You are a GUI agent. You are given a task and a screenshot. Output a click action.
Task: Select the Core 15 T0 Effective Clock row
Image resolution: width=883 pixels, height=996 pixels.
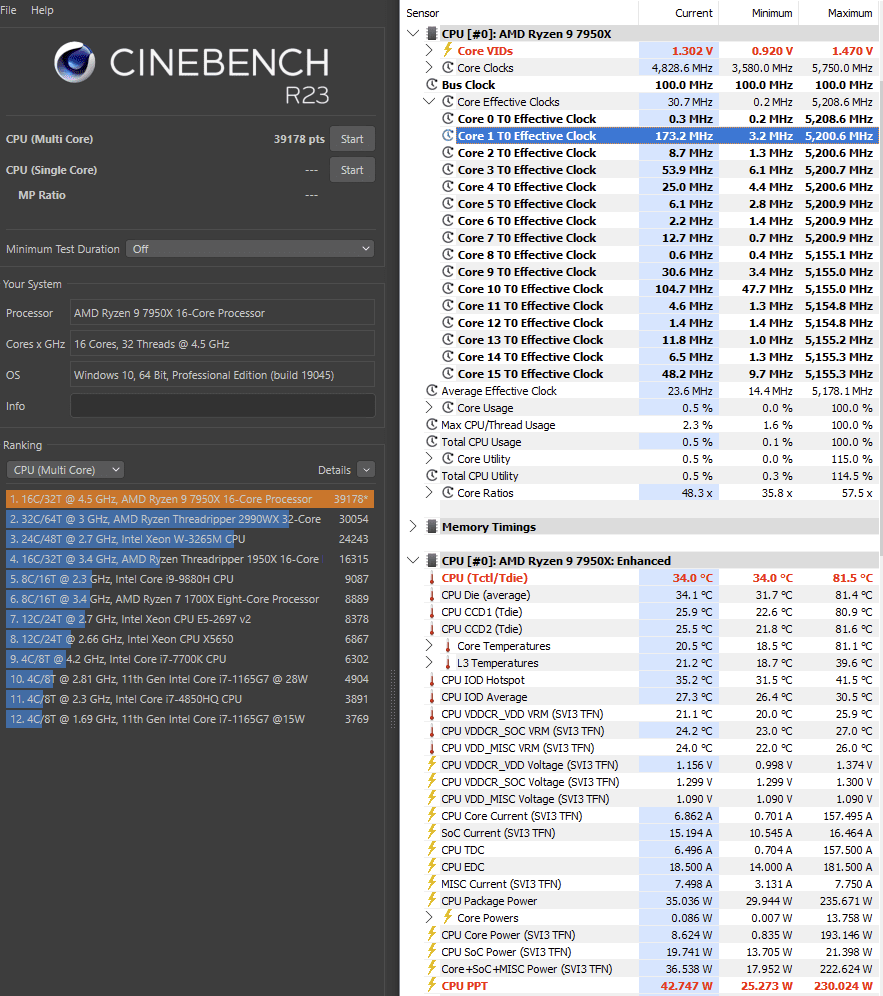click(x=659, y=374)
